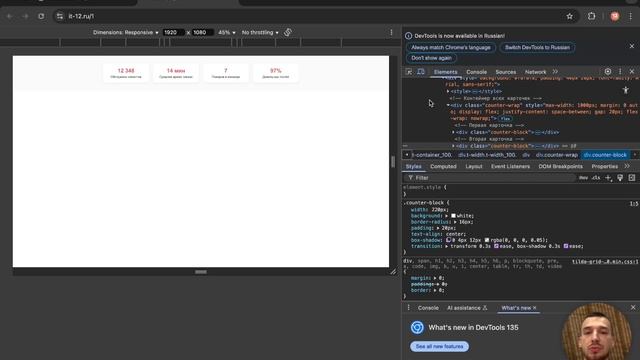Open tilda-grid css source link
640x360 pixels.
point(605,262)
